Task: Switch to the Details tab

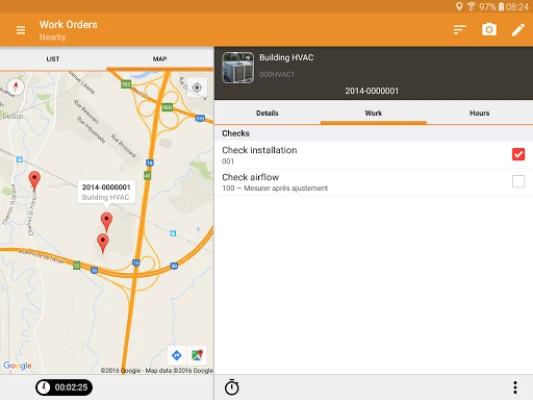Action: [x=267, y=113]
